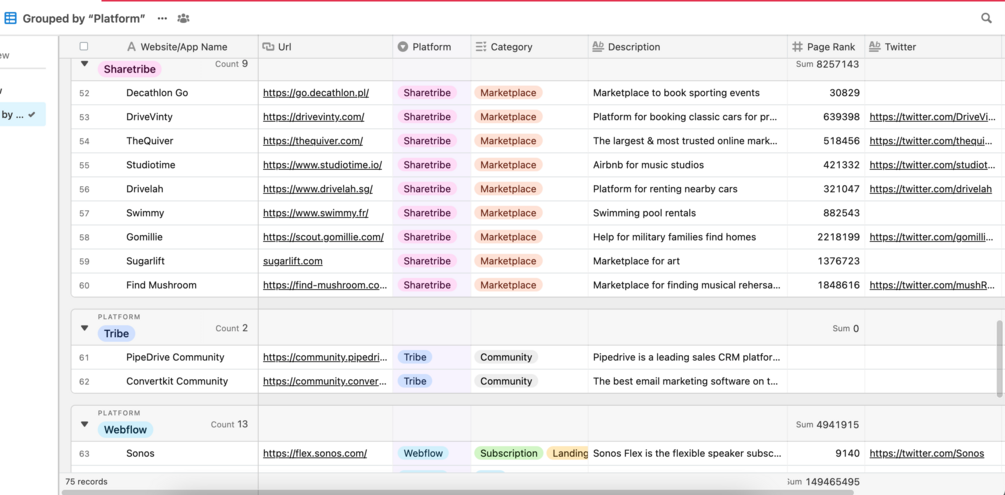Click the vertical scrollbar on the right

(999, 358)
